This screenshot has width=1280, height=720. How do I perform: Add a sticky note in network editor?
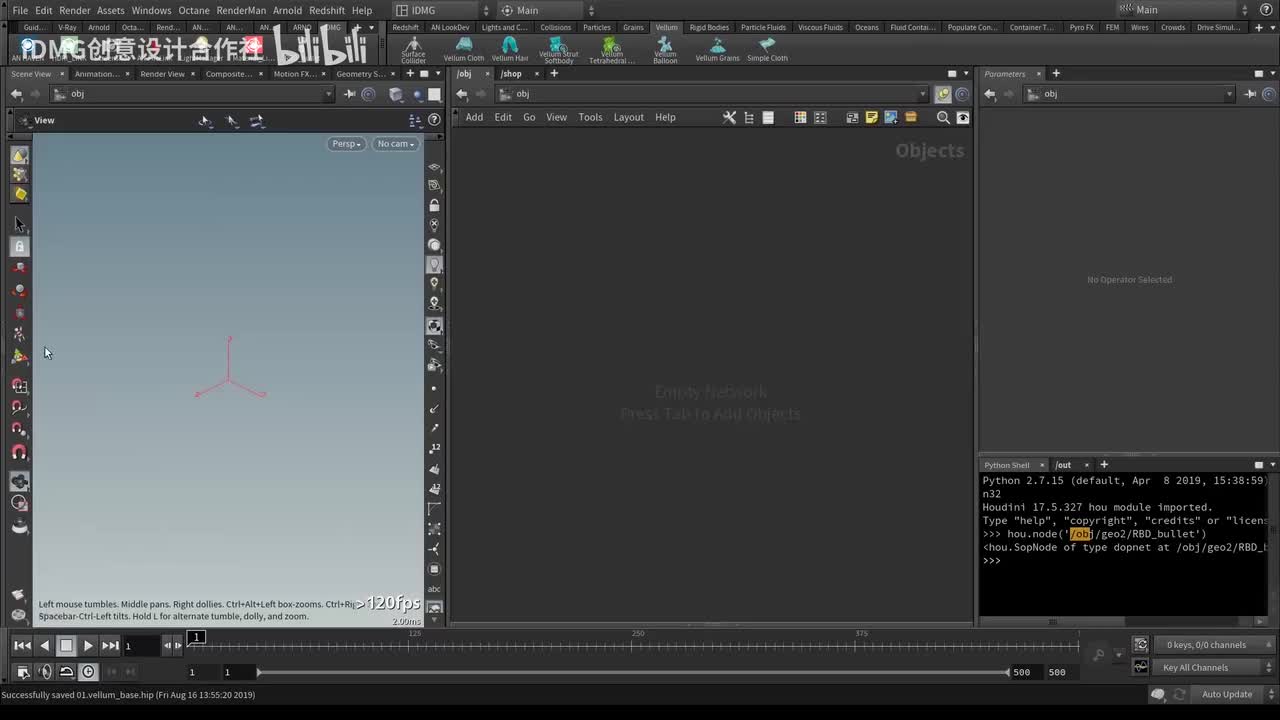point(871,117)
